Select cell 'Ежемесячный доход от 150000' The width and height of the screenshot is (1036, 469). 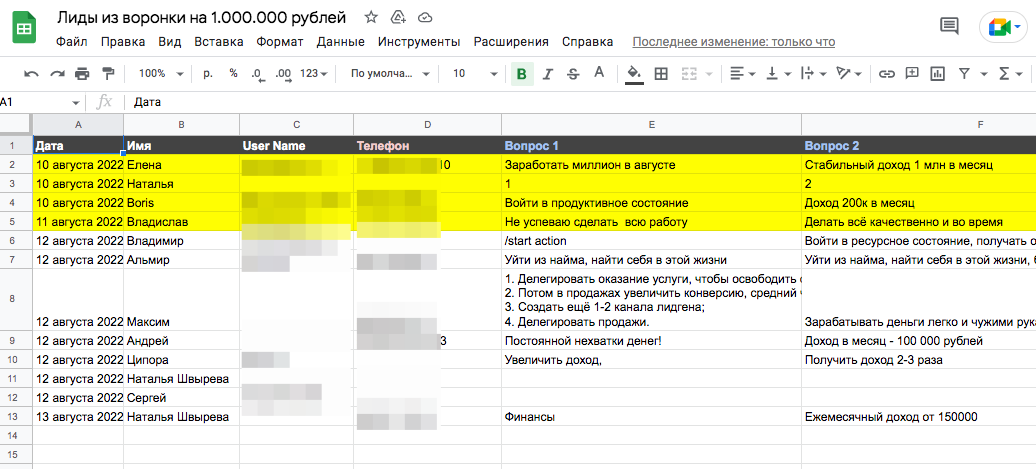point(918,417)
